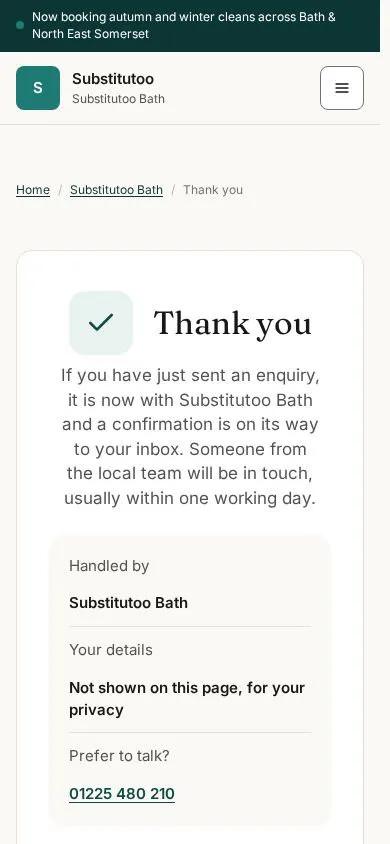The width and height of the screenshot is (390, 844).
Task: Tap the 01225 480 210 phone link
Action: [122, 793]
